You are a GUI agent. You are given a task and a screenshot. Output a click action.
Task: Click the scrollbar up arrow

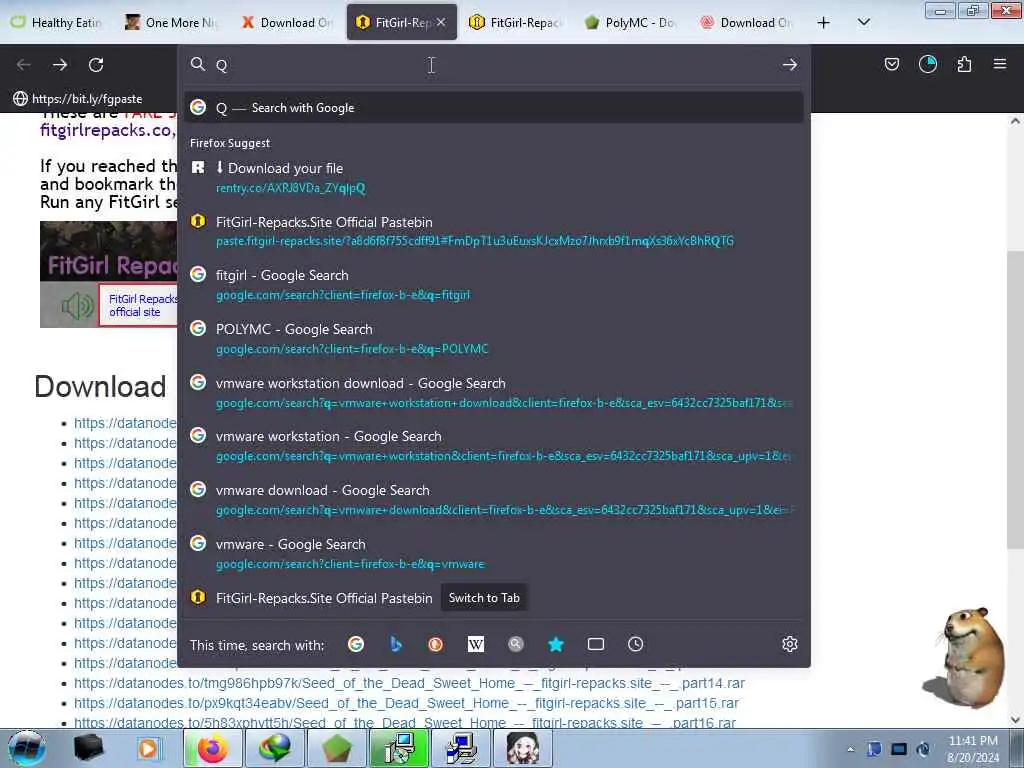1015,121
